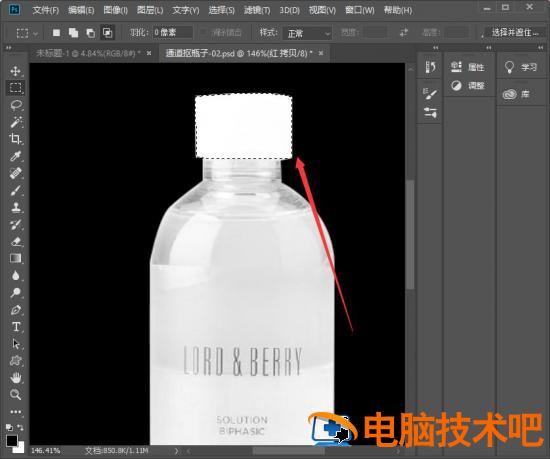
Task: Select the Custom Shape tool
Action: [15, 360]
